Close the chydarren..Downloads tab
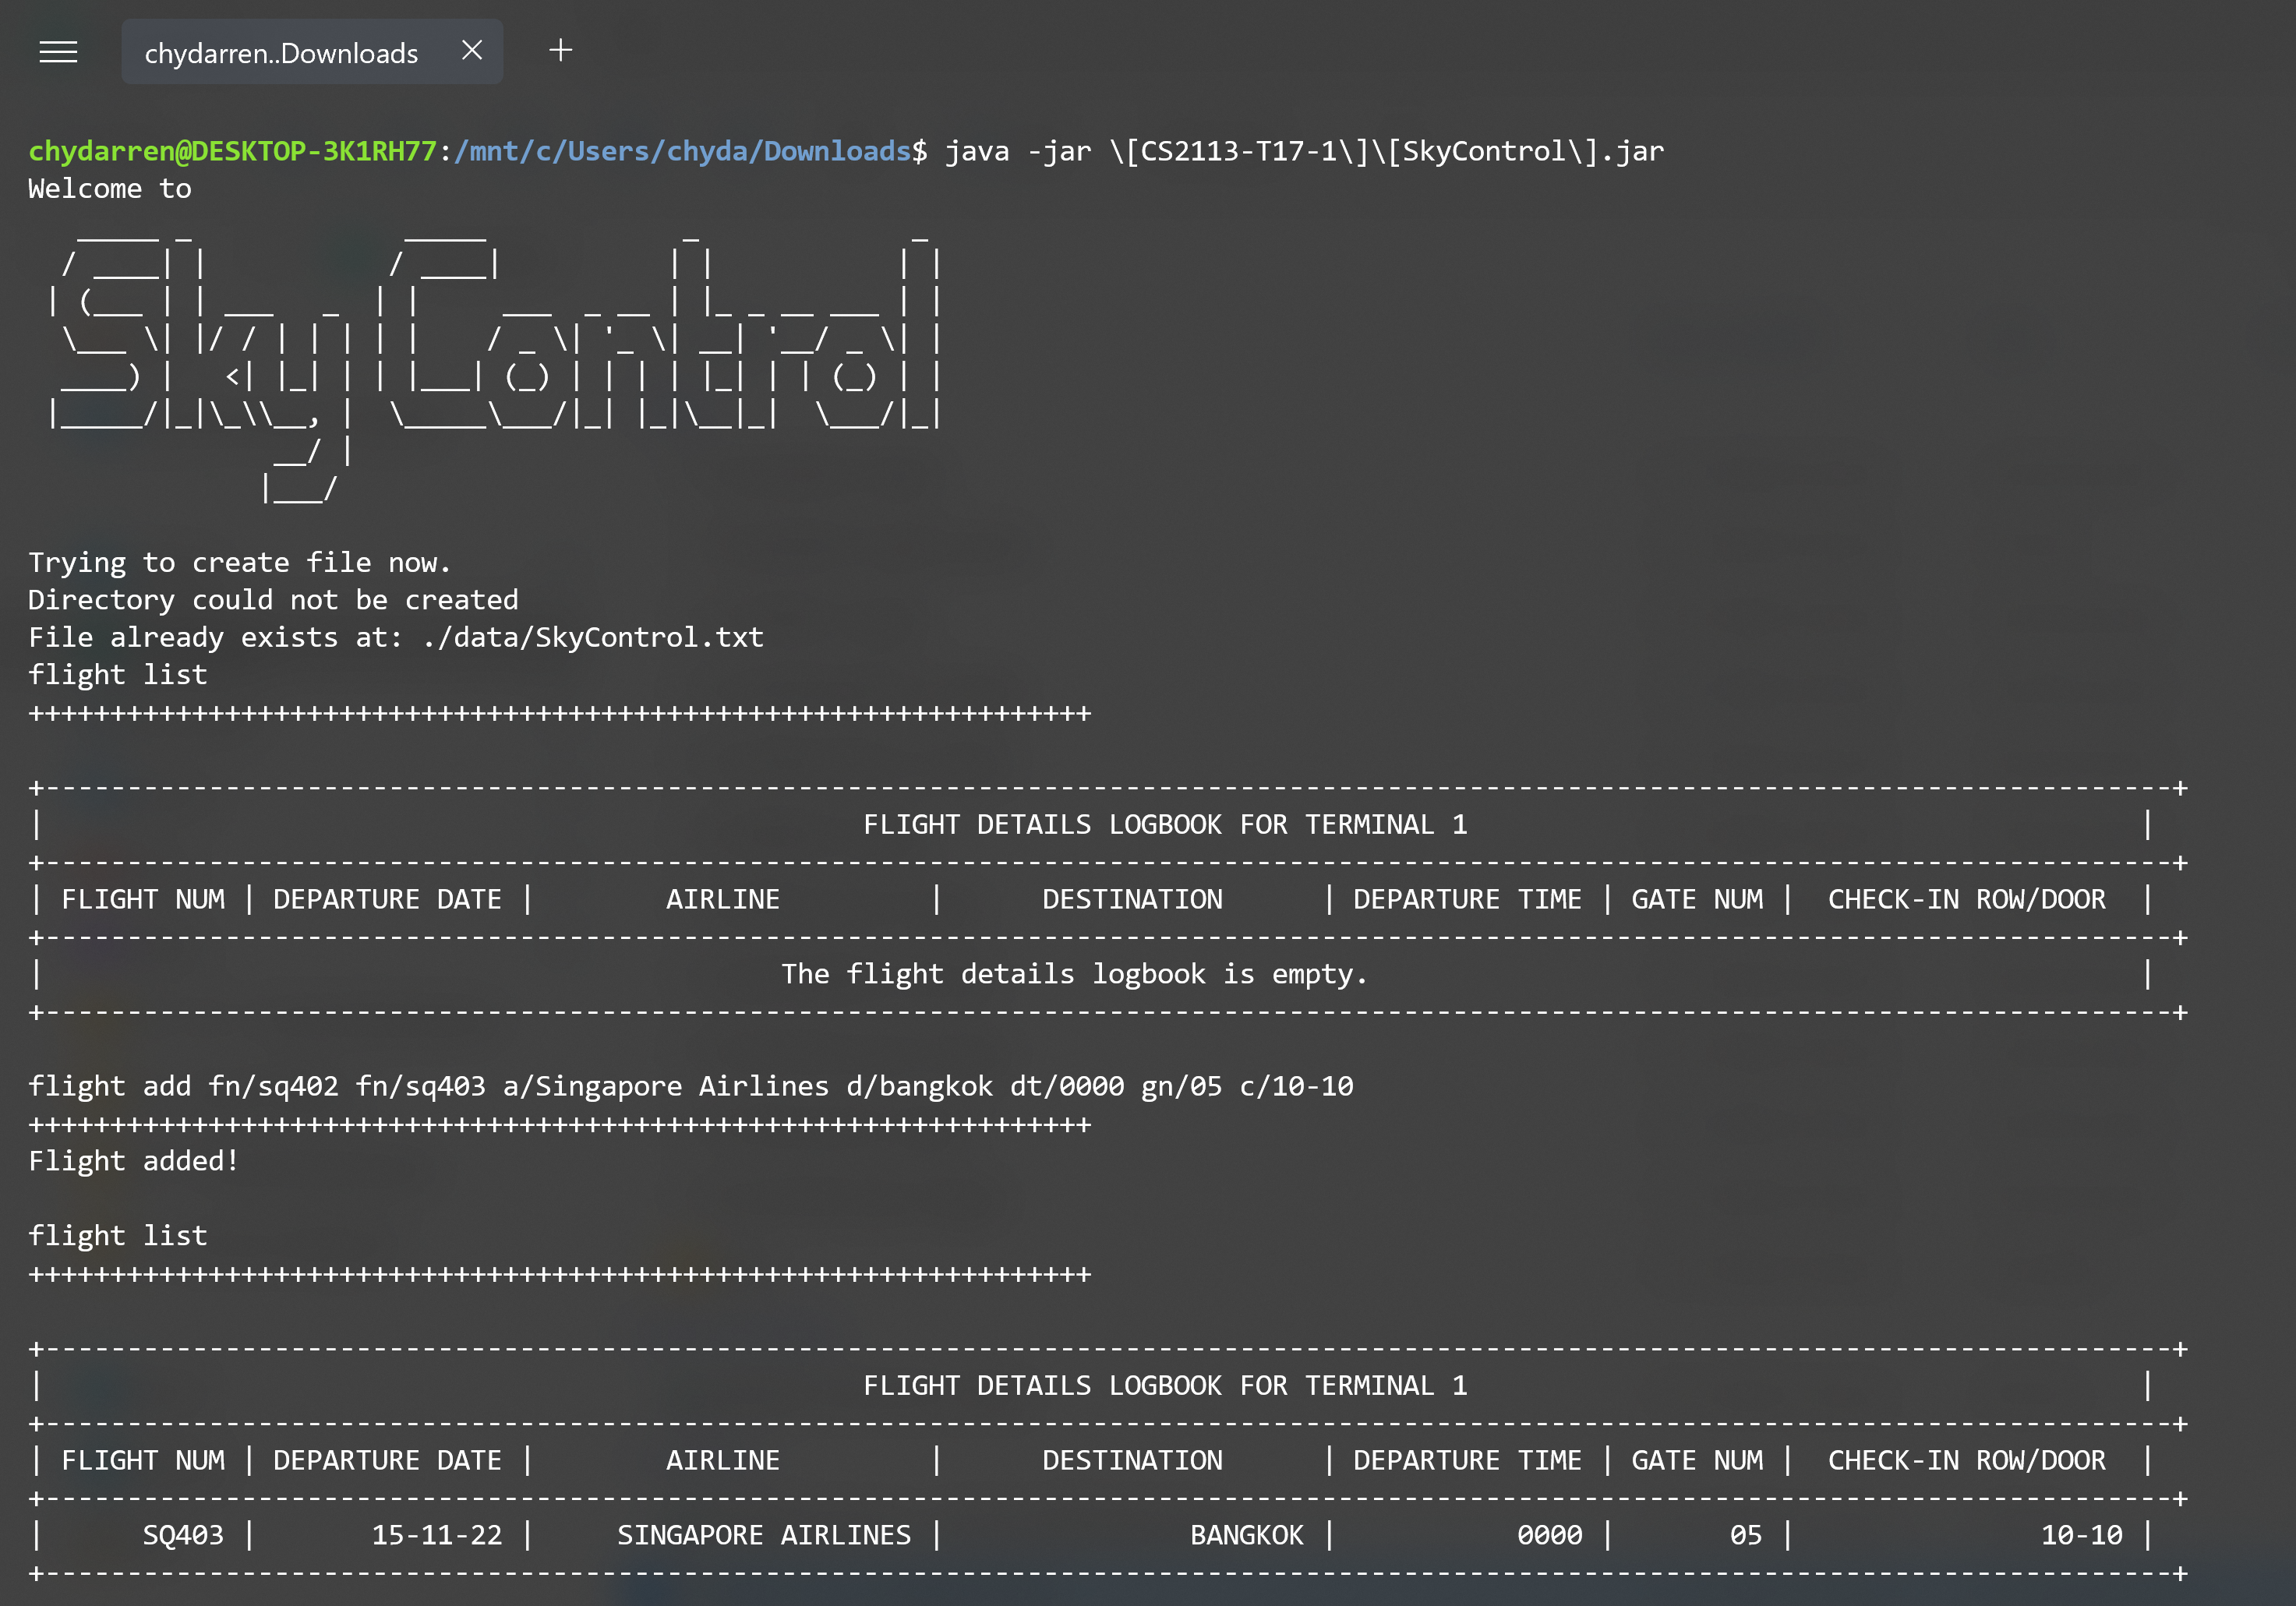Screen dimensions: 2296x1606 click(x=472, y=50)
